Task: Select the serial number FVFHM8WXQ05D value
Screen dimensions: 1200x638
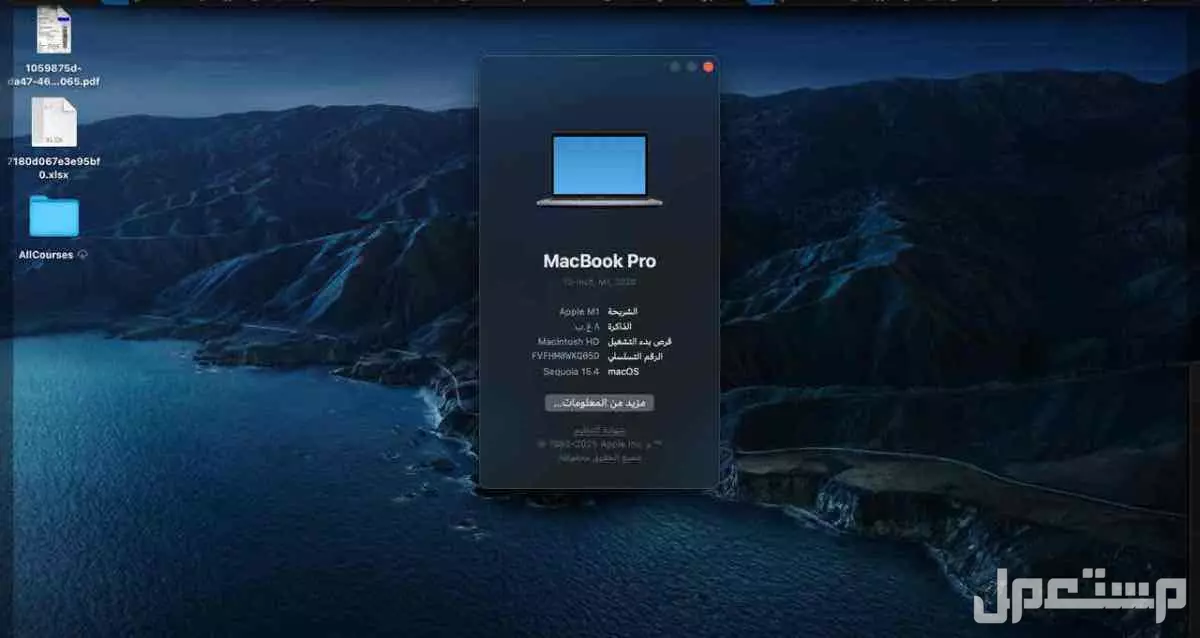Action: coord(566,356)
